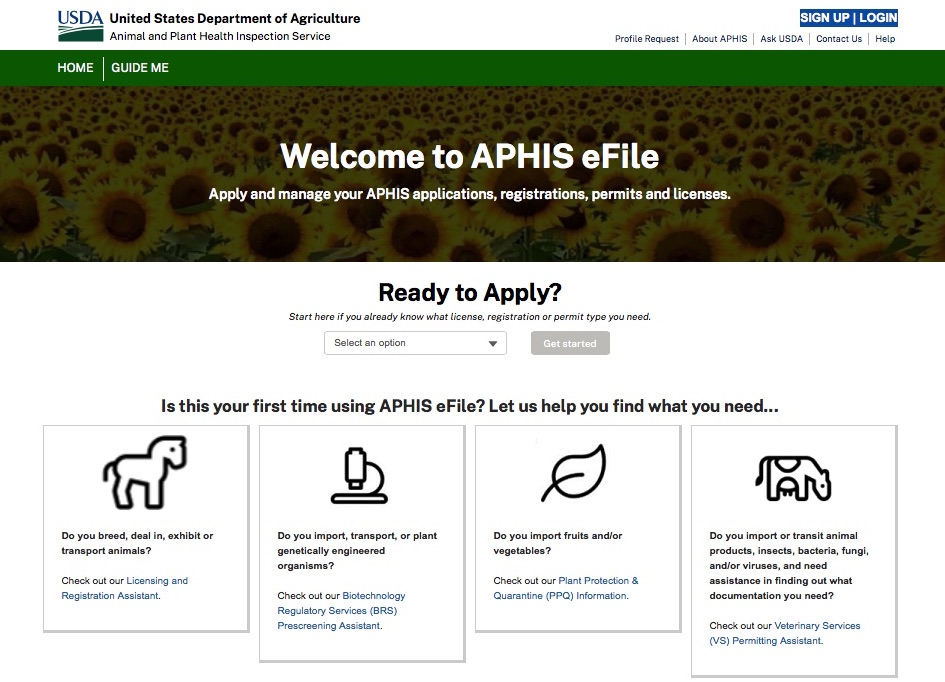Viewport: 945px width, 682px height.
Task: Click 'Animal and Plant Health Inspection Service' text
Action: (220, 36)
